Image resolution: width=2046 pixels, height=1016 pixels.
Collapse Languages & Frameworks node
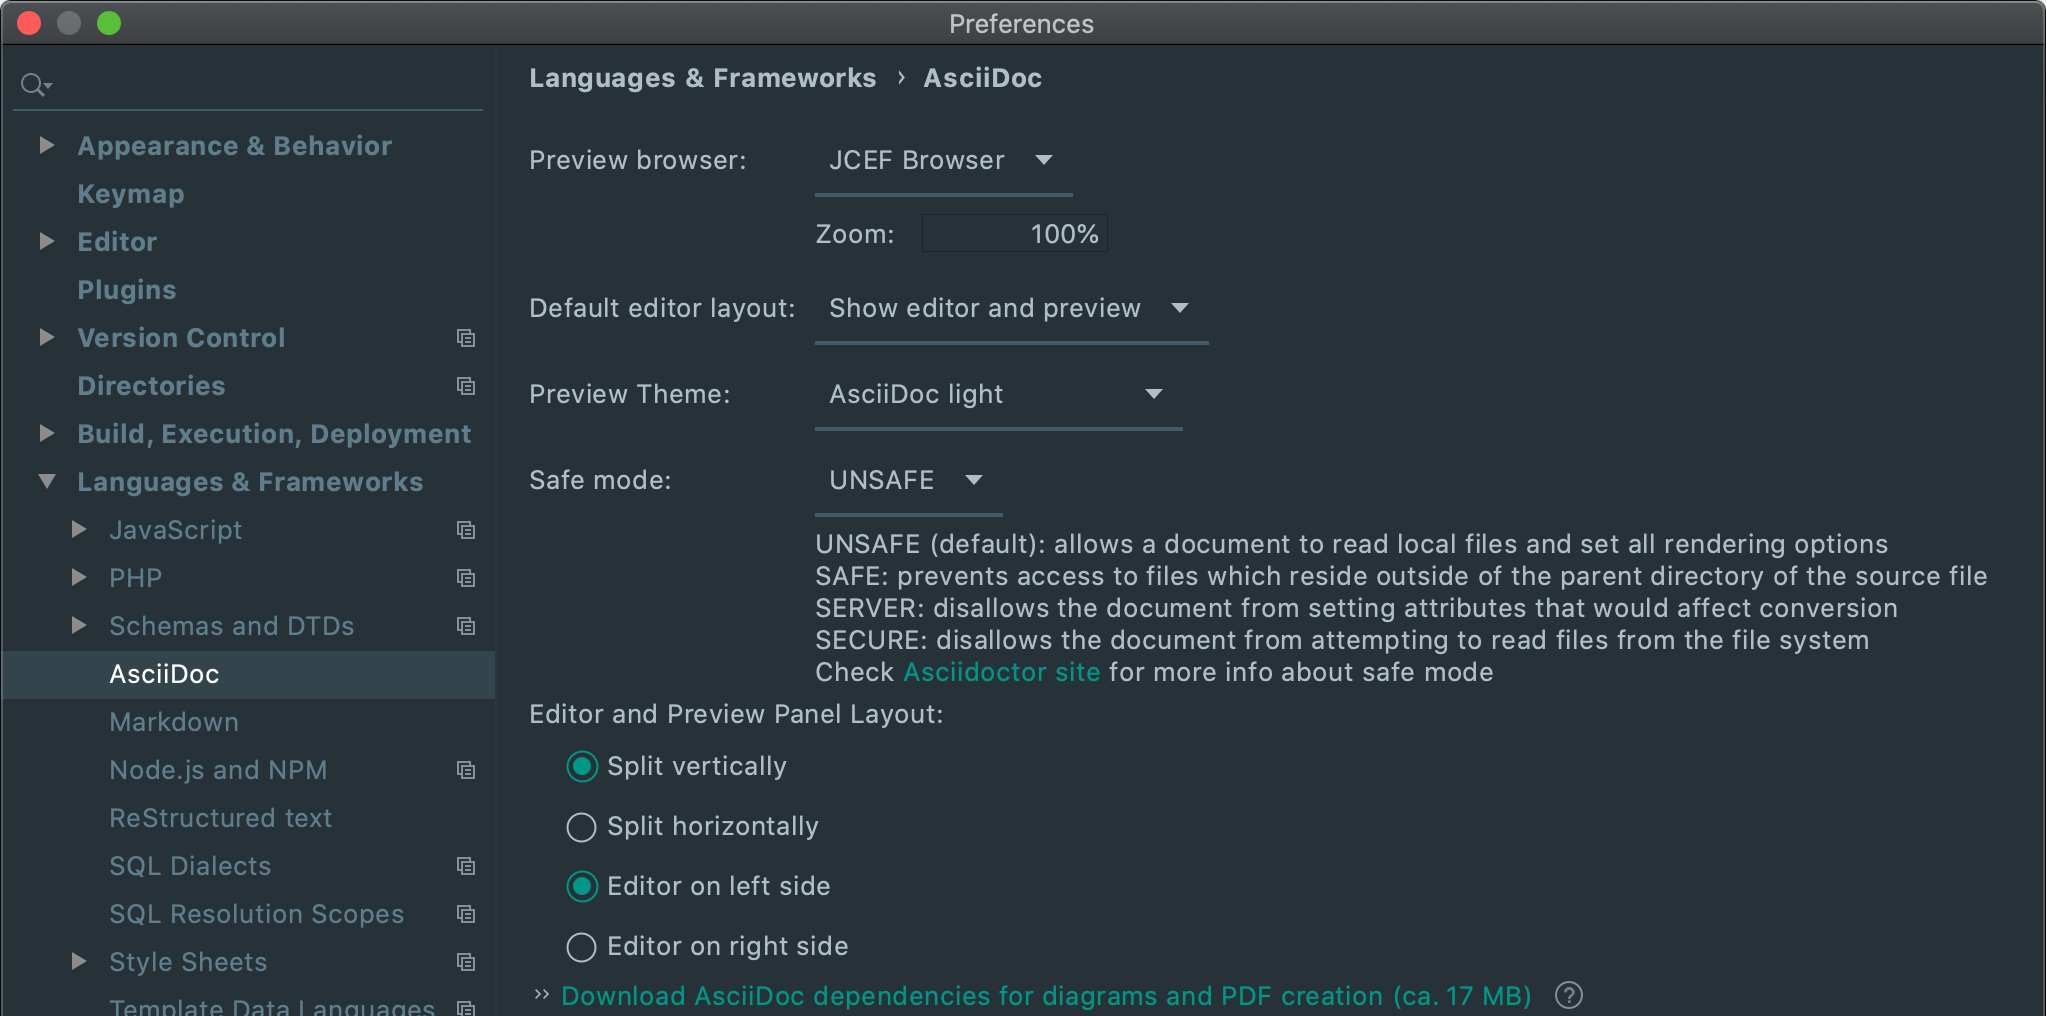(46, 482)
